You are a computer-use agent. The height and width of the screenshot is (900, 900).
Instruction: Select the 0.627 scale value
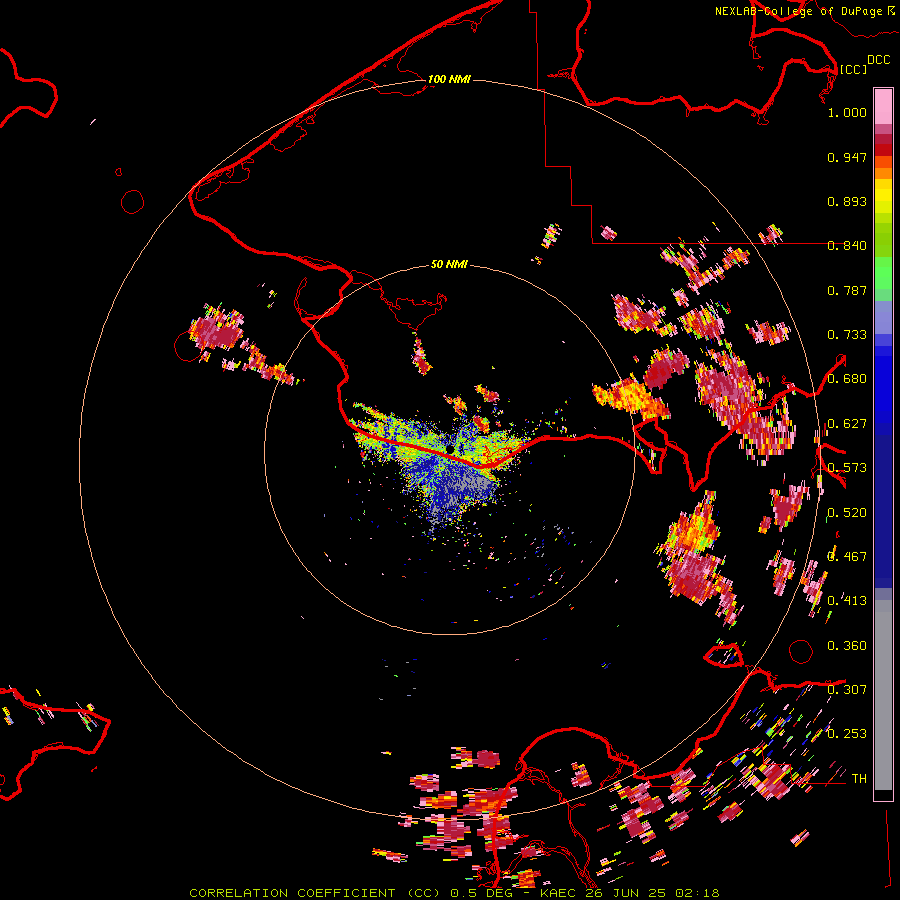(x=847, y=424)
